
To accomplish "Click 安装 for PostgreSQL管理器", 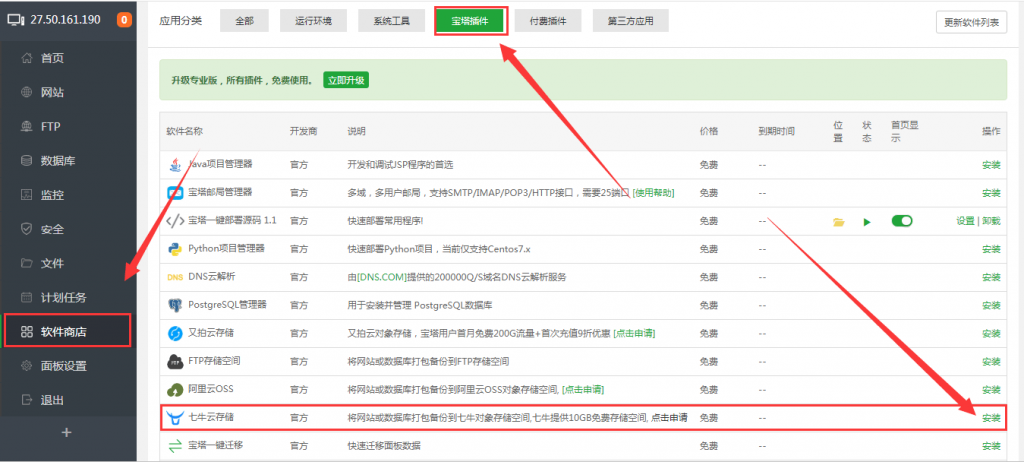I will (x=991, y=305).
